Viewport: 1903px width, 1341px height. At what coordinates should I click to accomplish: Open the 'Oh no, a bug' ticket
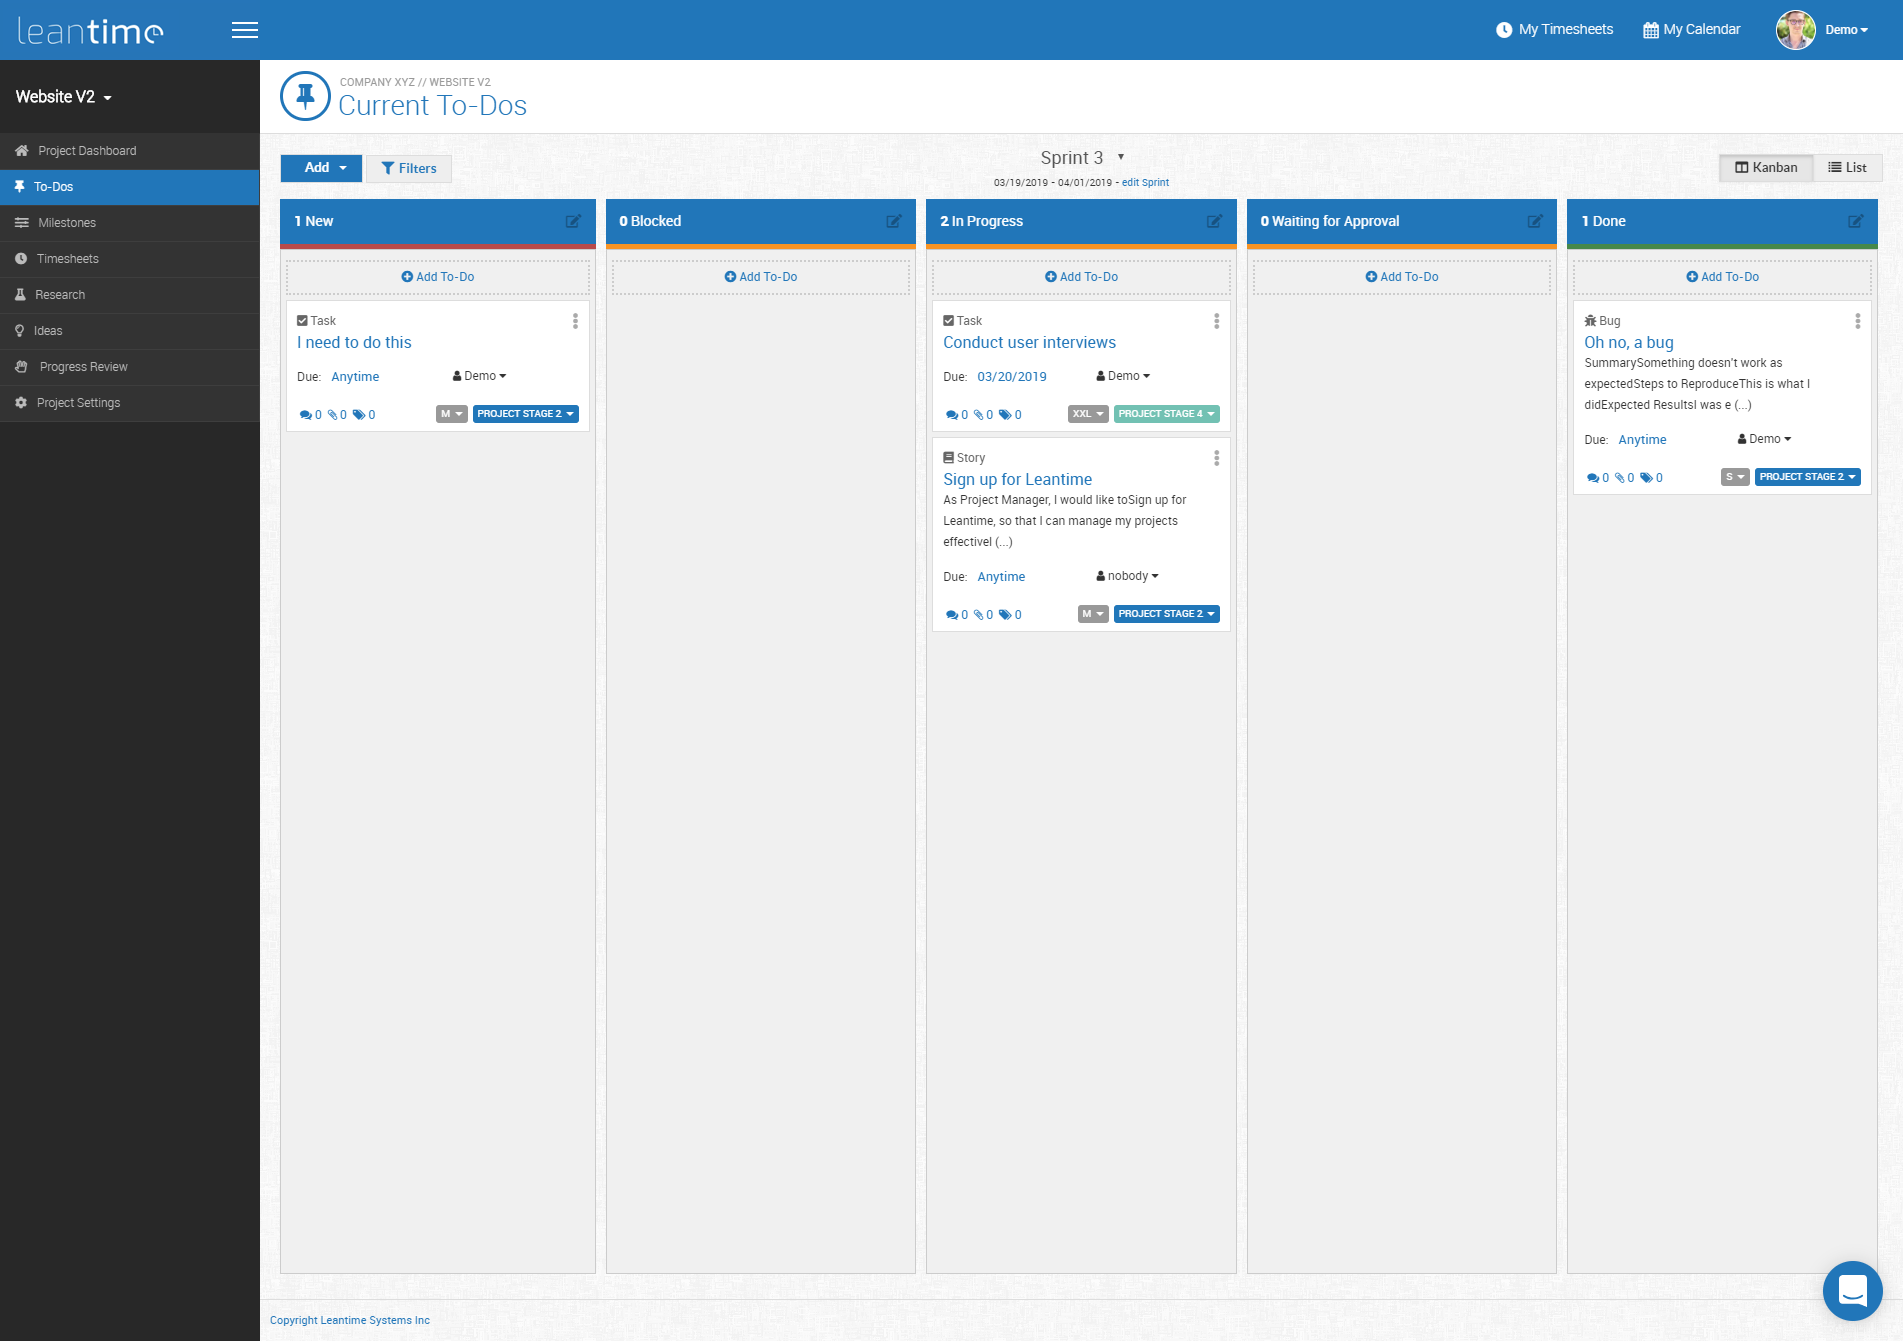coord(1628,342)
